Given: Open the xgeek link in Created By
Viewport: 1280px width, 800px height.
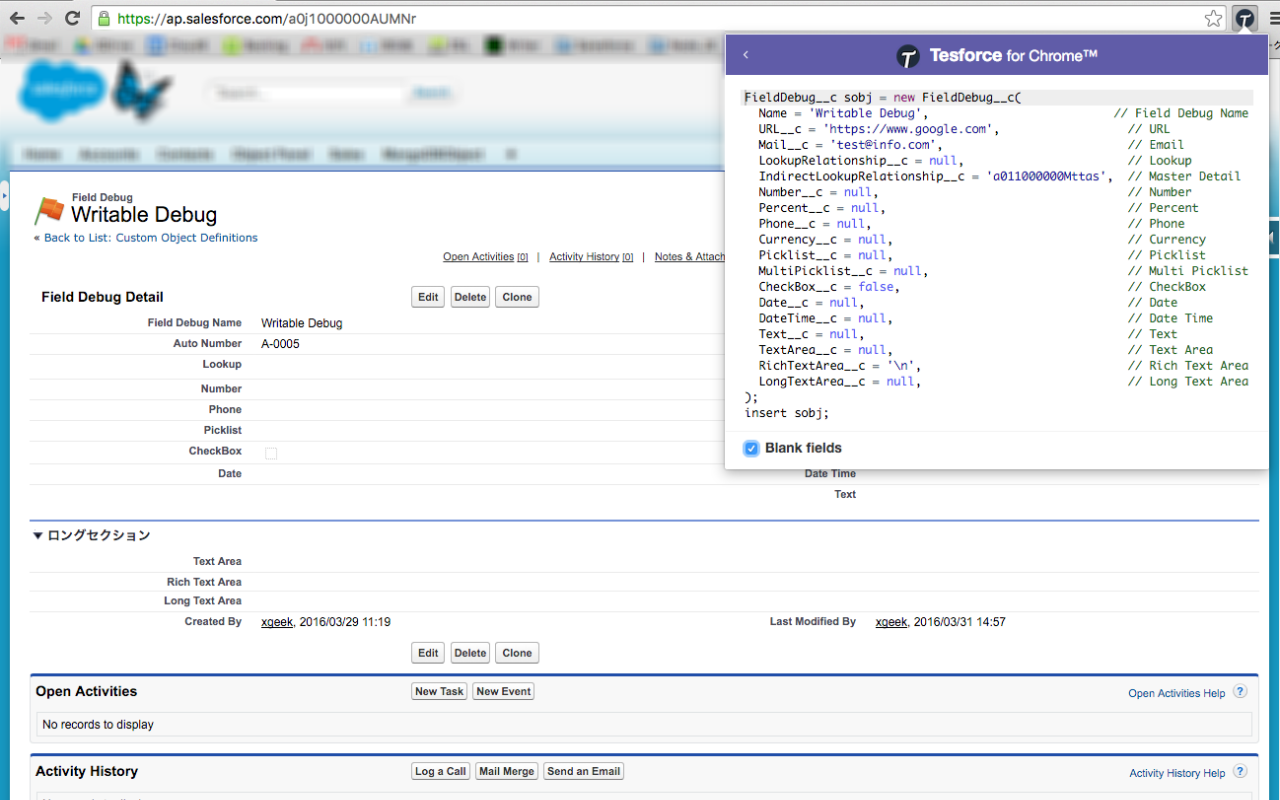Looking at the screenshot, I should [x=277, y=622].
